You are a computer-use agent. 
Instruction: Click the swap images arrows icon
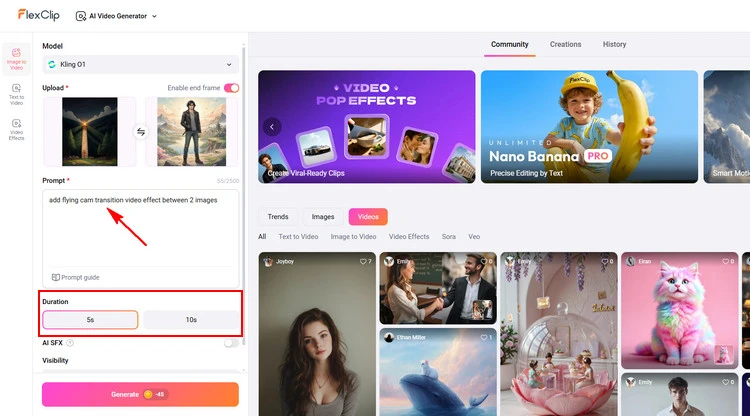point(140,131)
